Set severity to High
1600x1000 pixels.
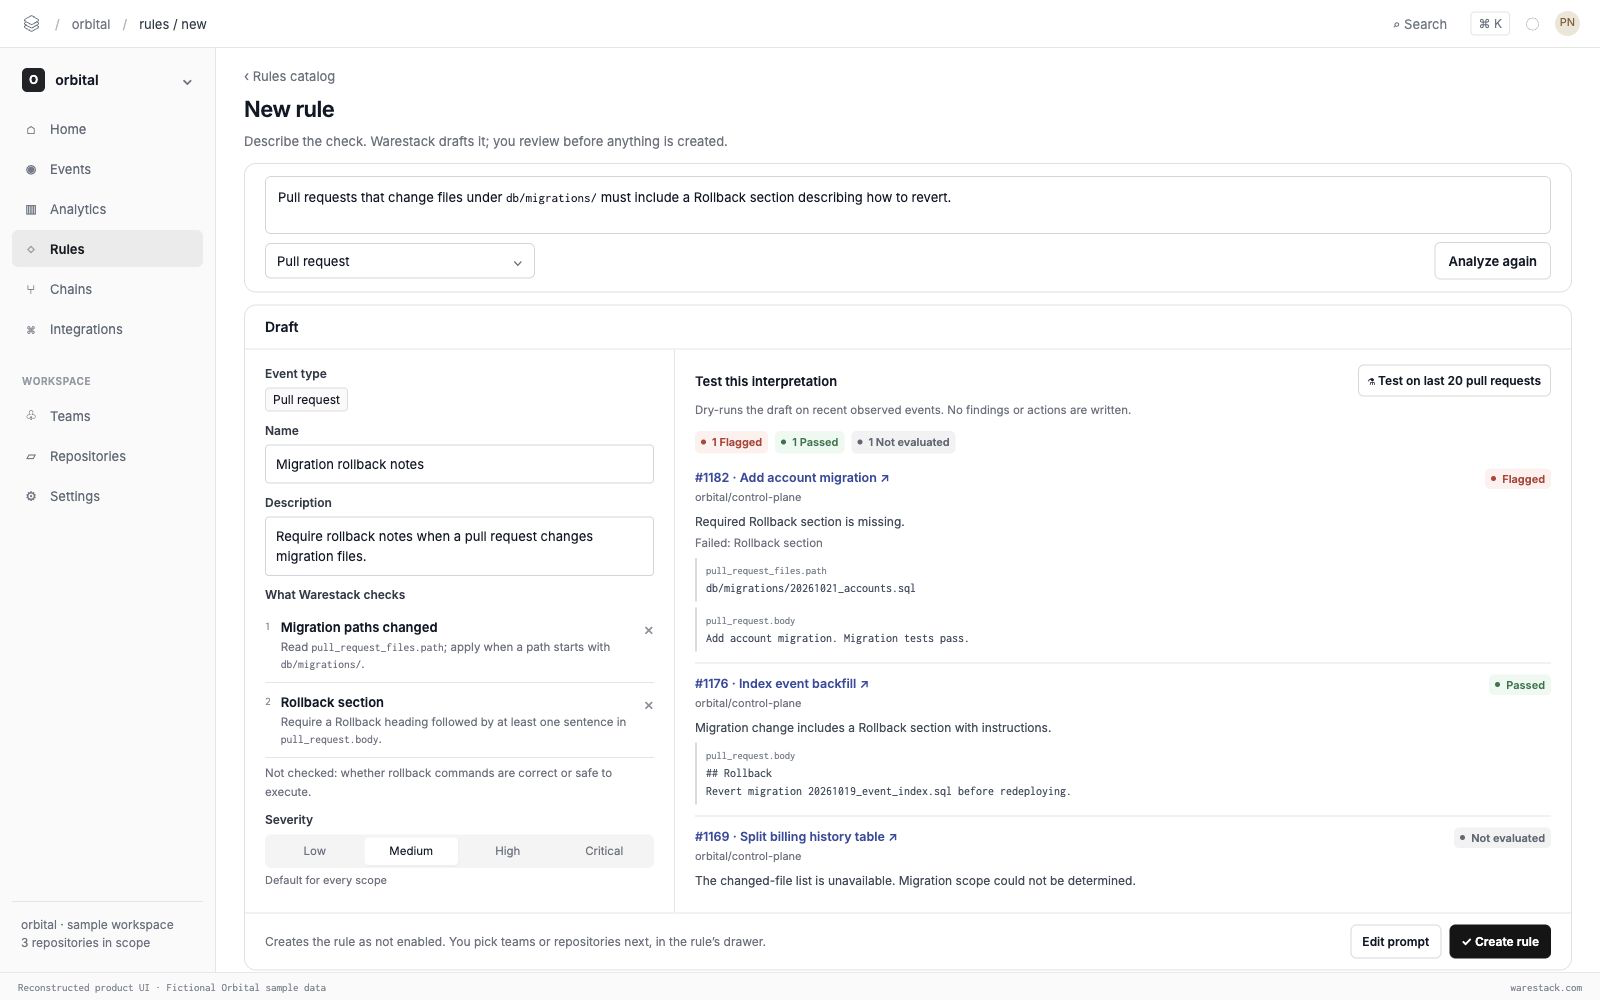(x=507, y=851)
